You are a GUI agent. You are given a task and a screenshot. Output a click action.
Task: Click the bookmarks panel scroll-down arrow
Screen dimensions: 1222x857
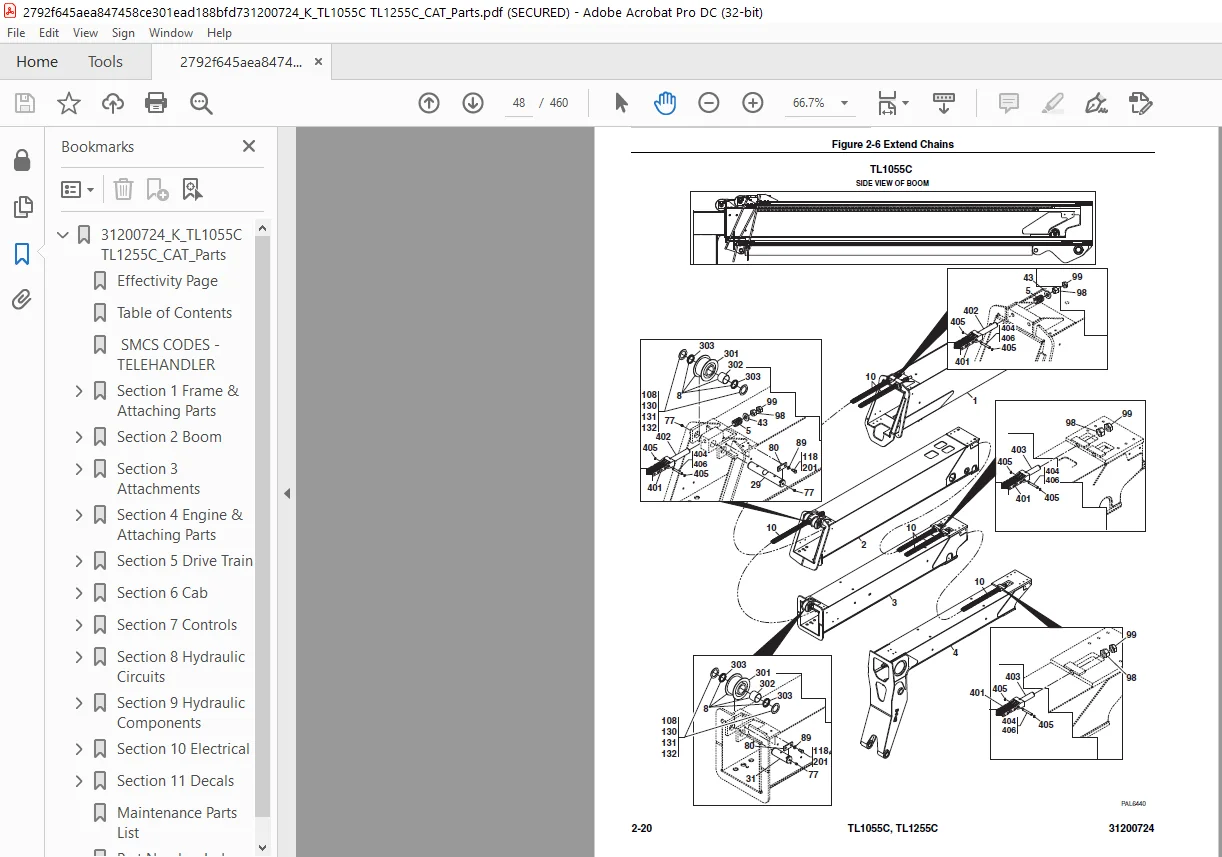[263, 847]
